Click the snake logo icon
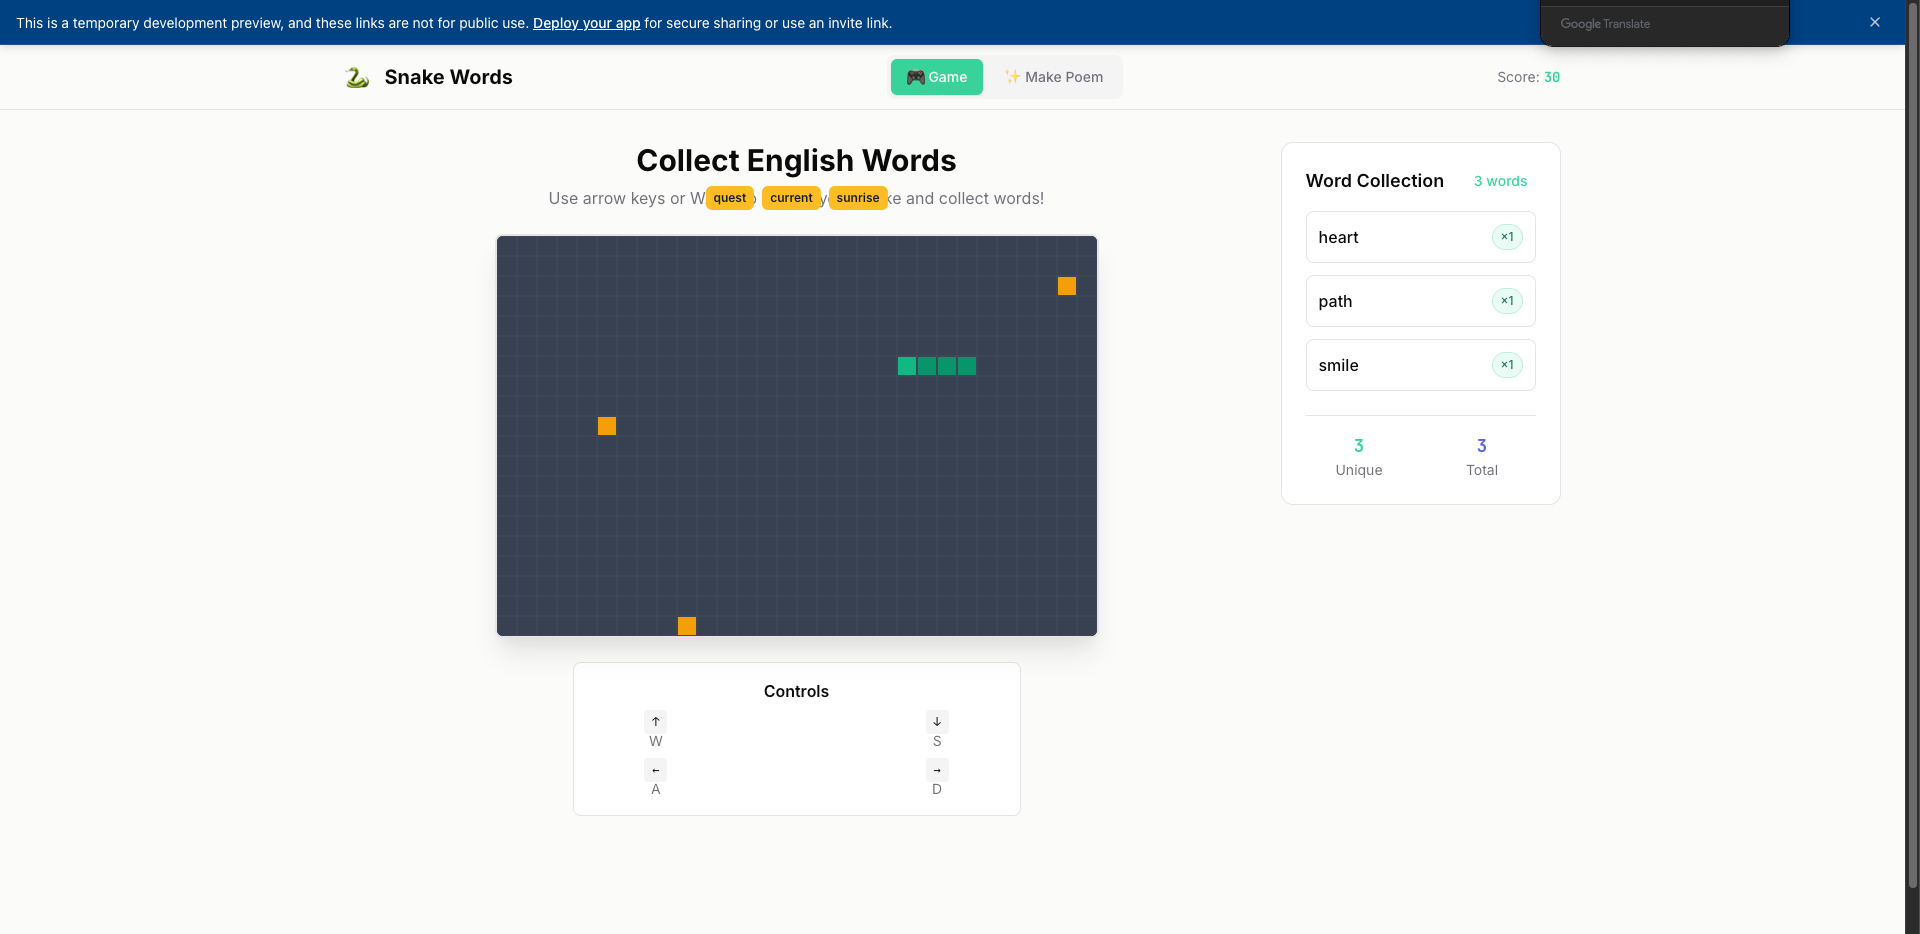 pos(357,77)
